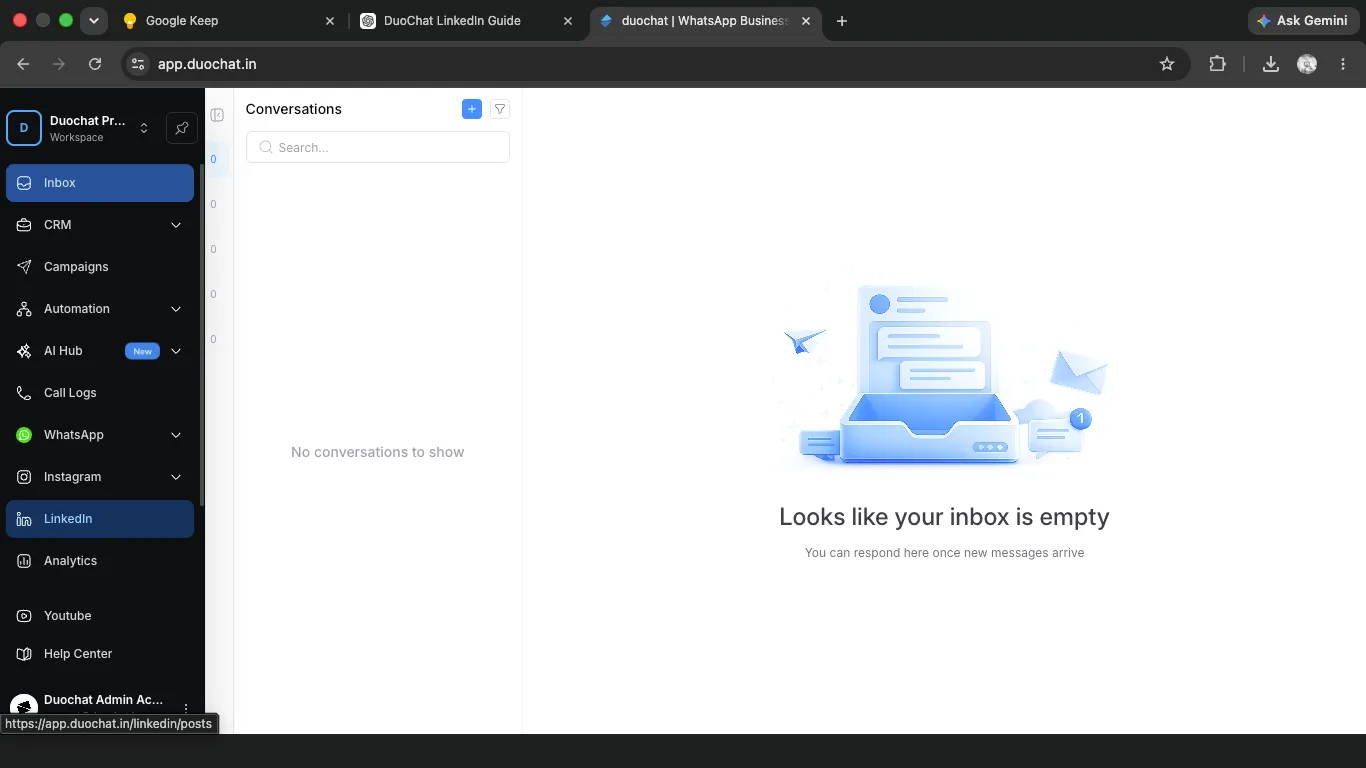Open Duochat Admin account options menu
Viewport: 1366px width, 768px height.
click(186, 708)
